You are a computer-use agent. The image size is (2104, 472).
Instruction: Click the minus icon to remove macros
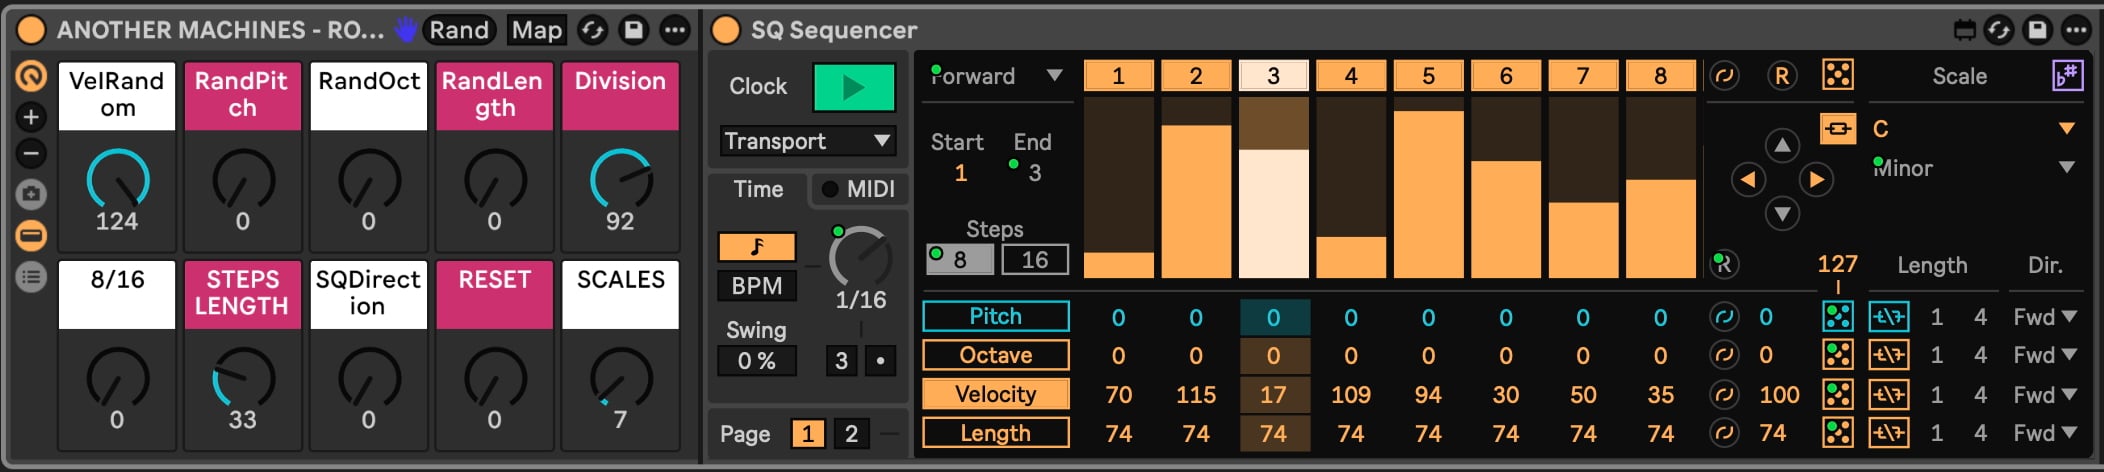pos(31,154)
